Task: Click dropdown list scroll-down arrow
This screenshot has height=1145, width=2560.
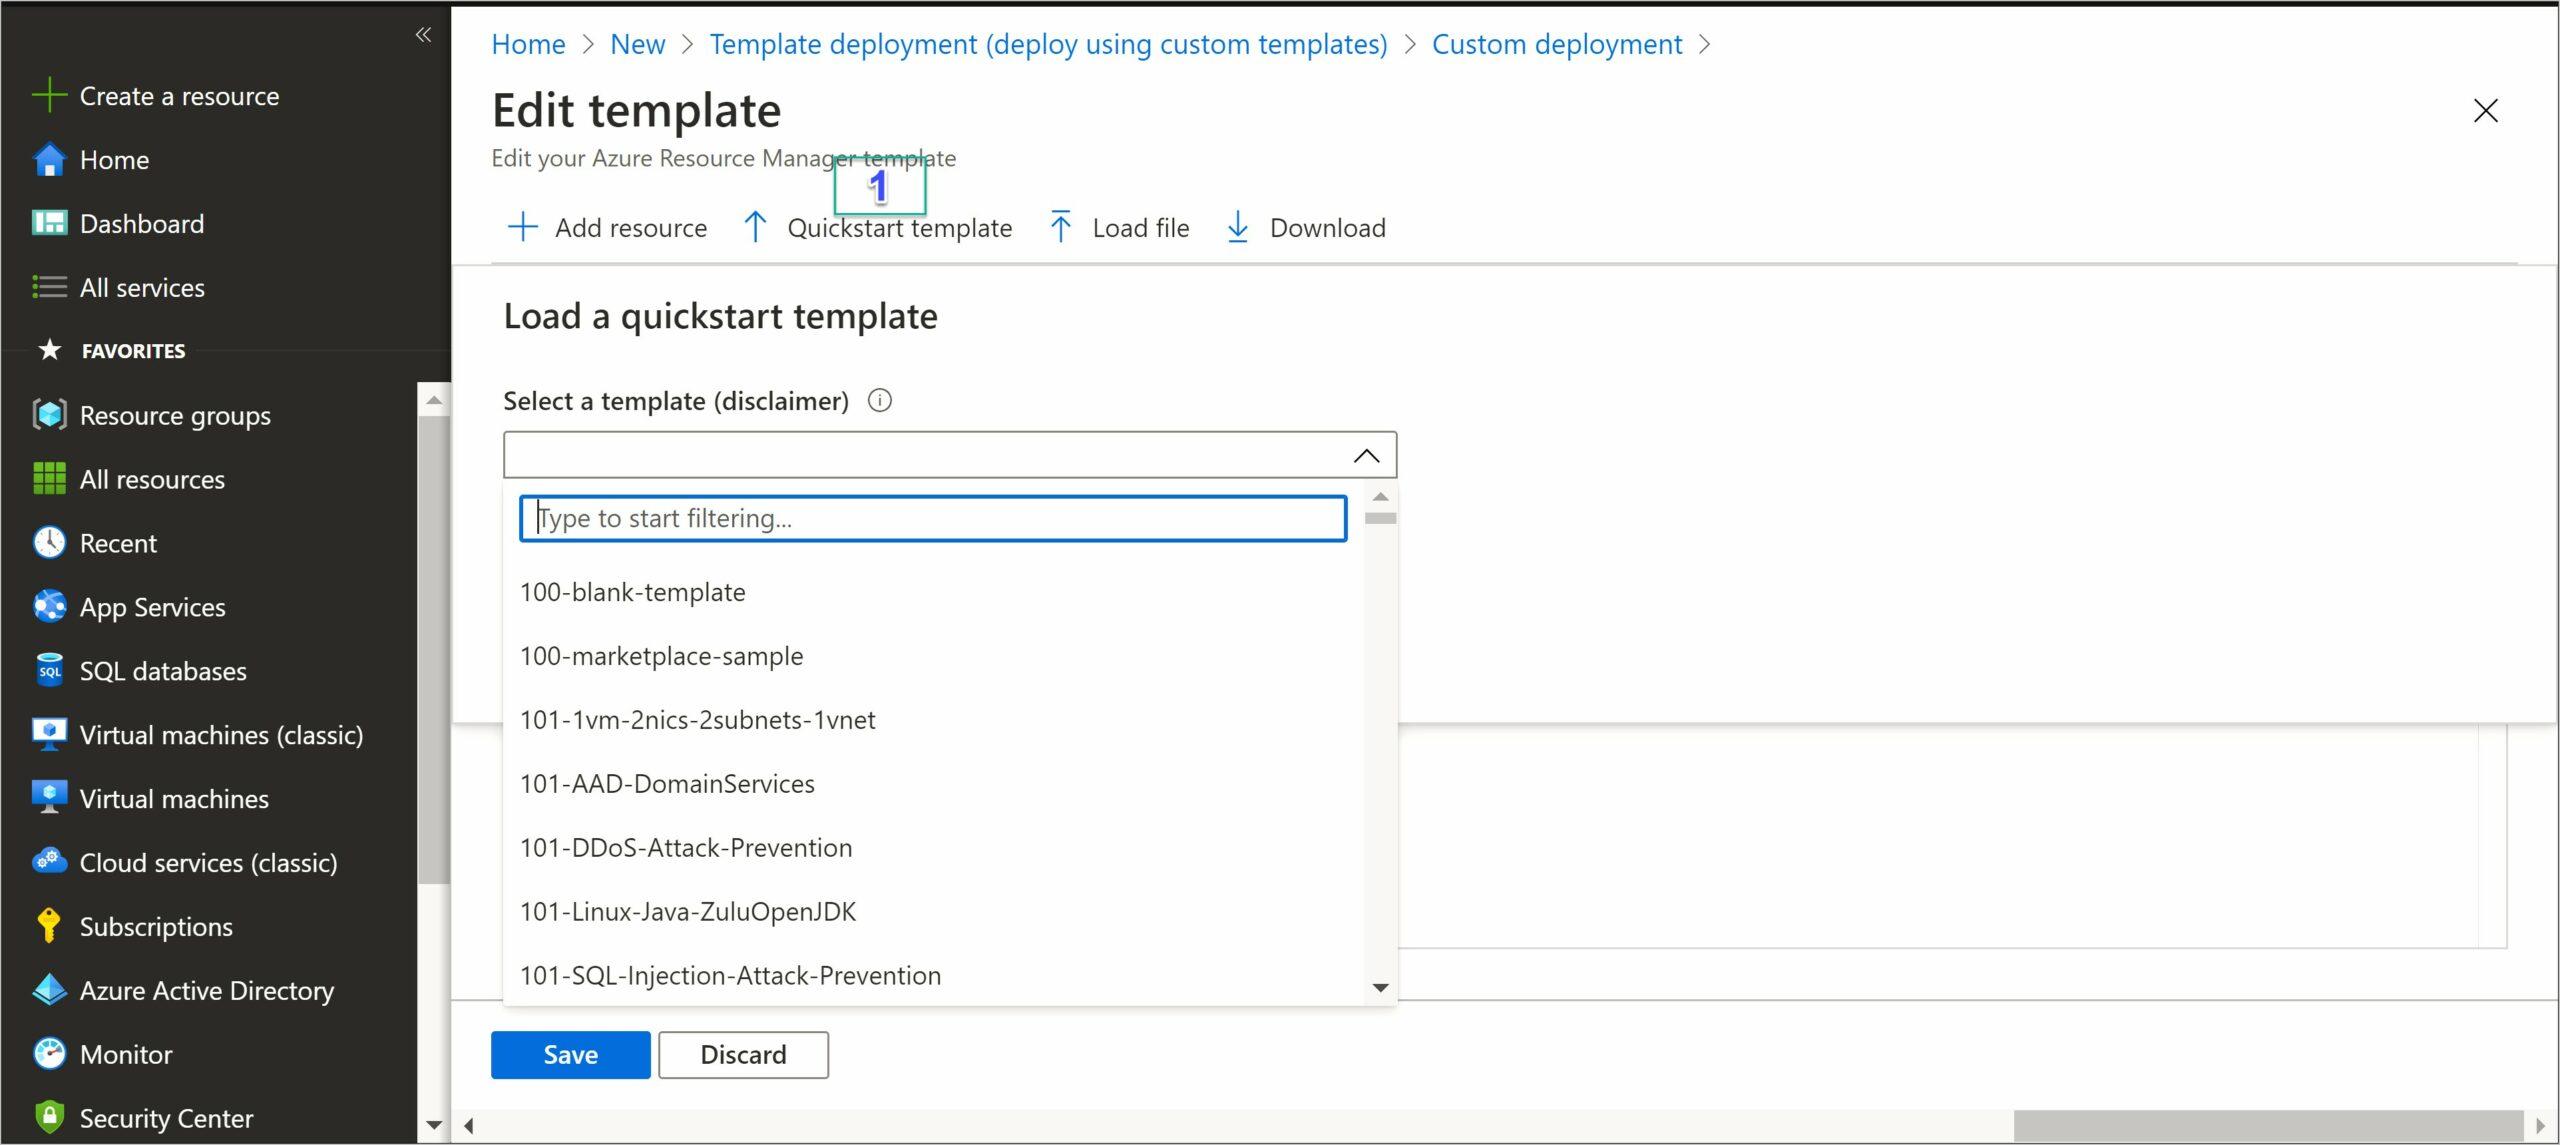Action: coord(1380,988)
